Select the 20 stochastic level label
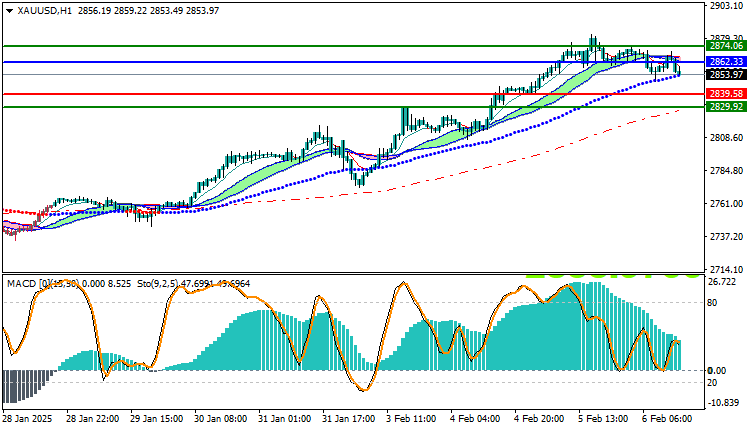The image size is (750, 430). tap(712, 383)
